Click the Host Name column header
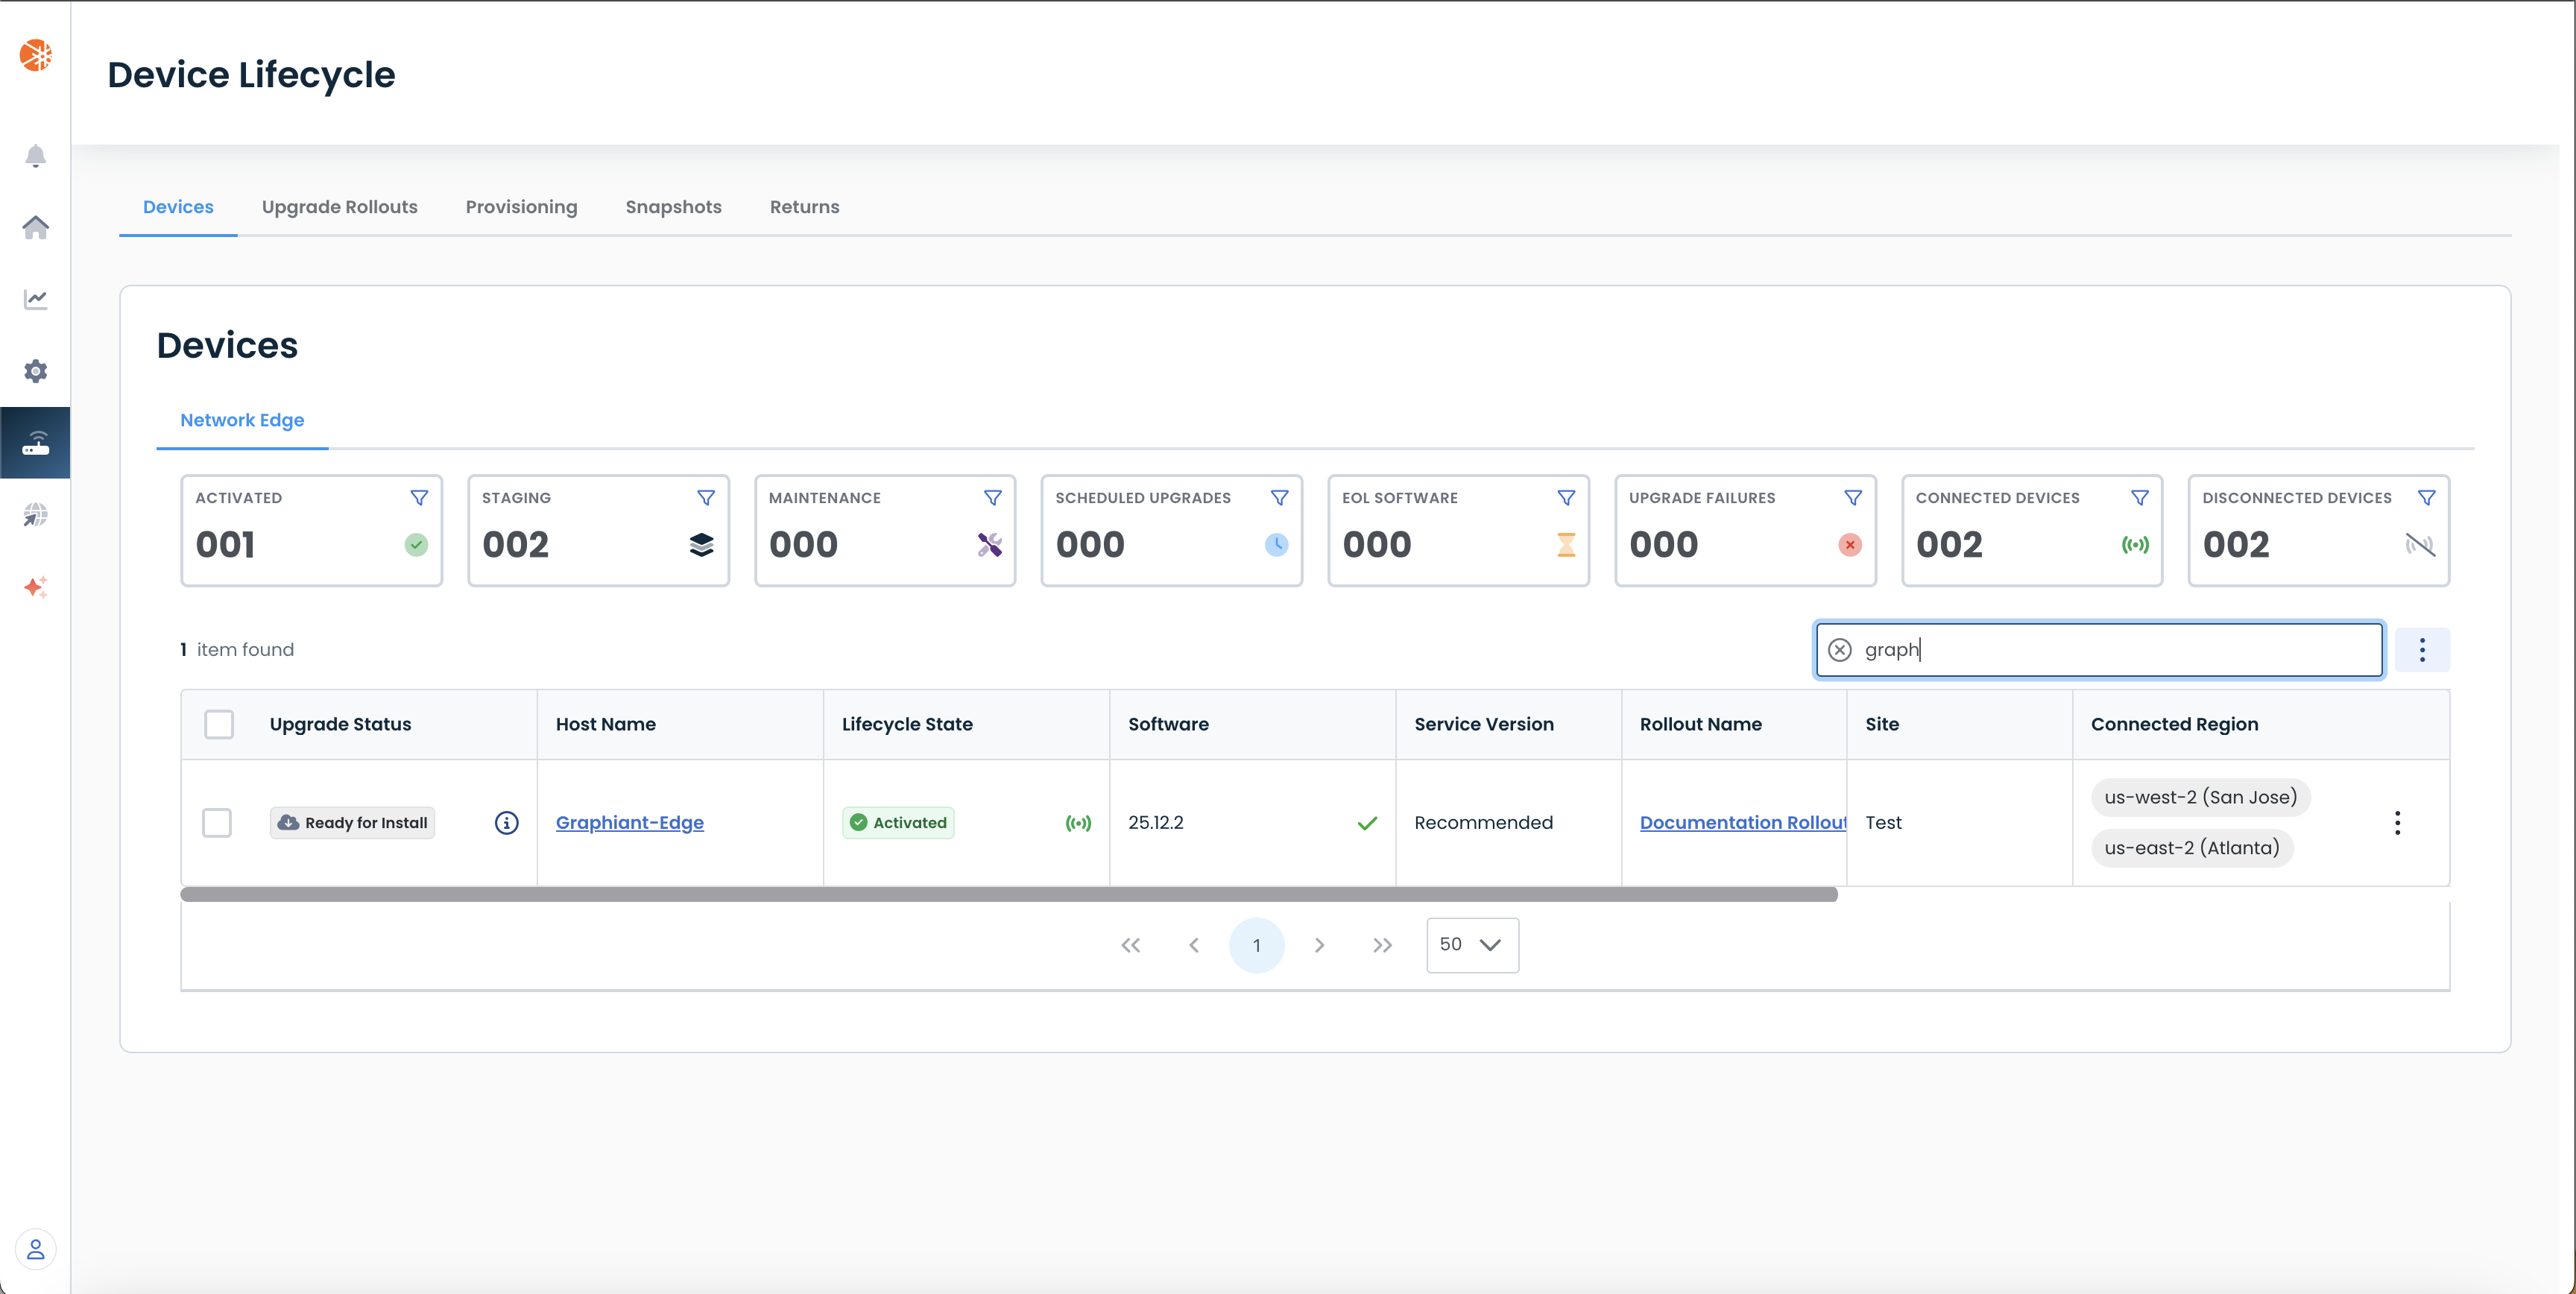 606,724
